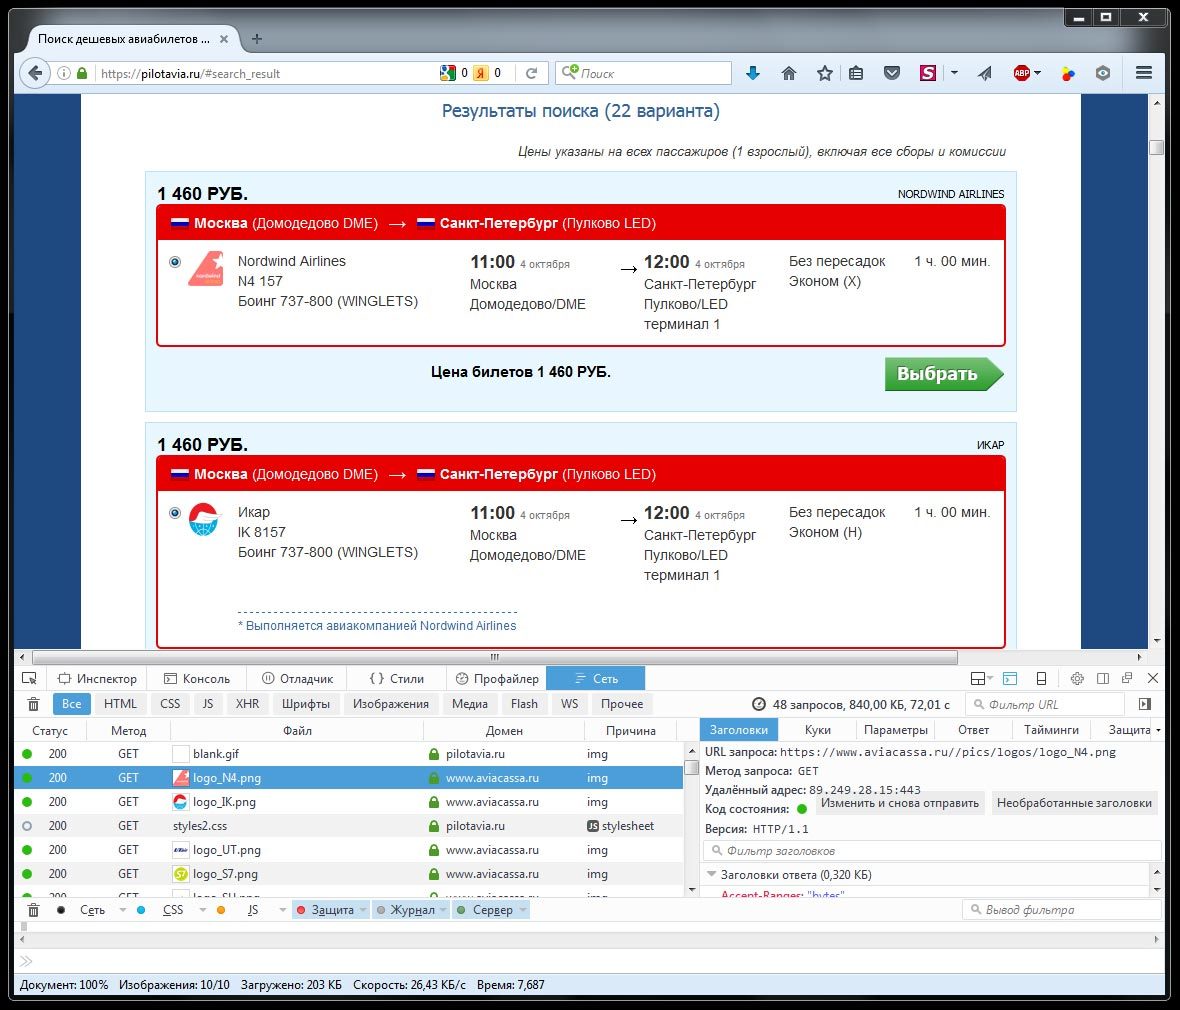Open the Adblock Plus ABP icon
The width and height of the screenshot is (1180, 1010).
tap(1021, 73)
